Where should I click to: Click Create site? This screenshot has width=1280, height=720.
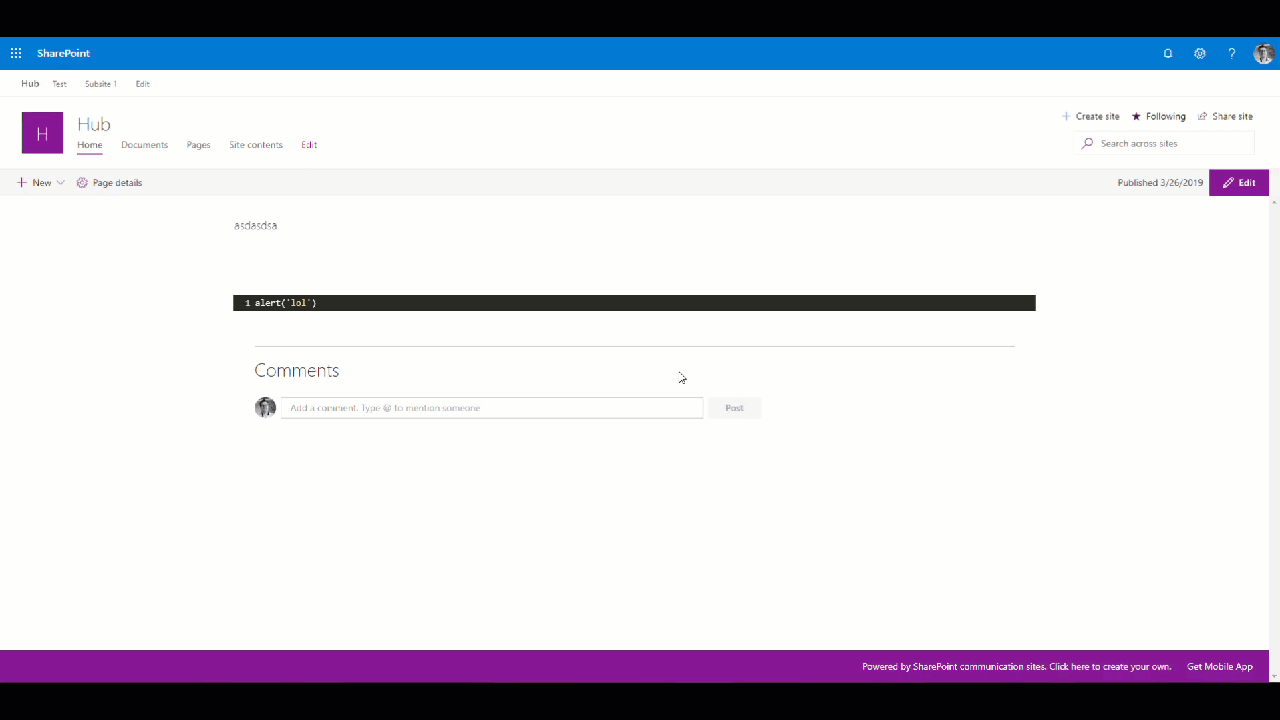1090,117
